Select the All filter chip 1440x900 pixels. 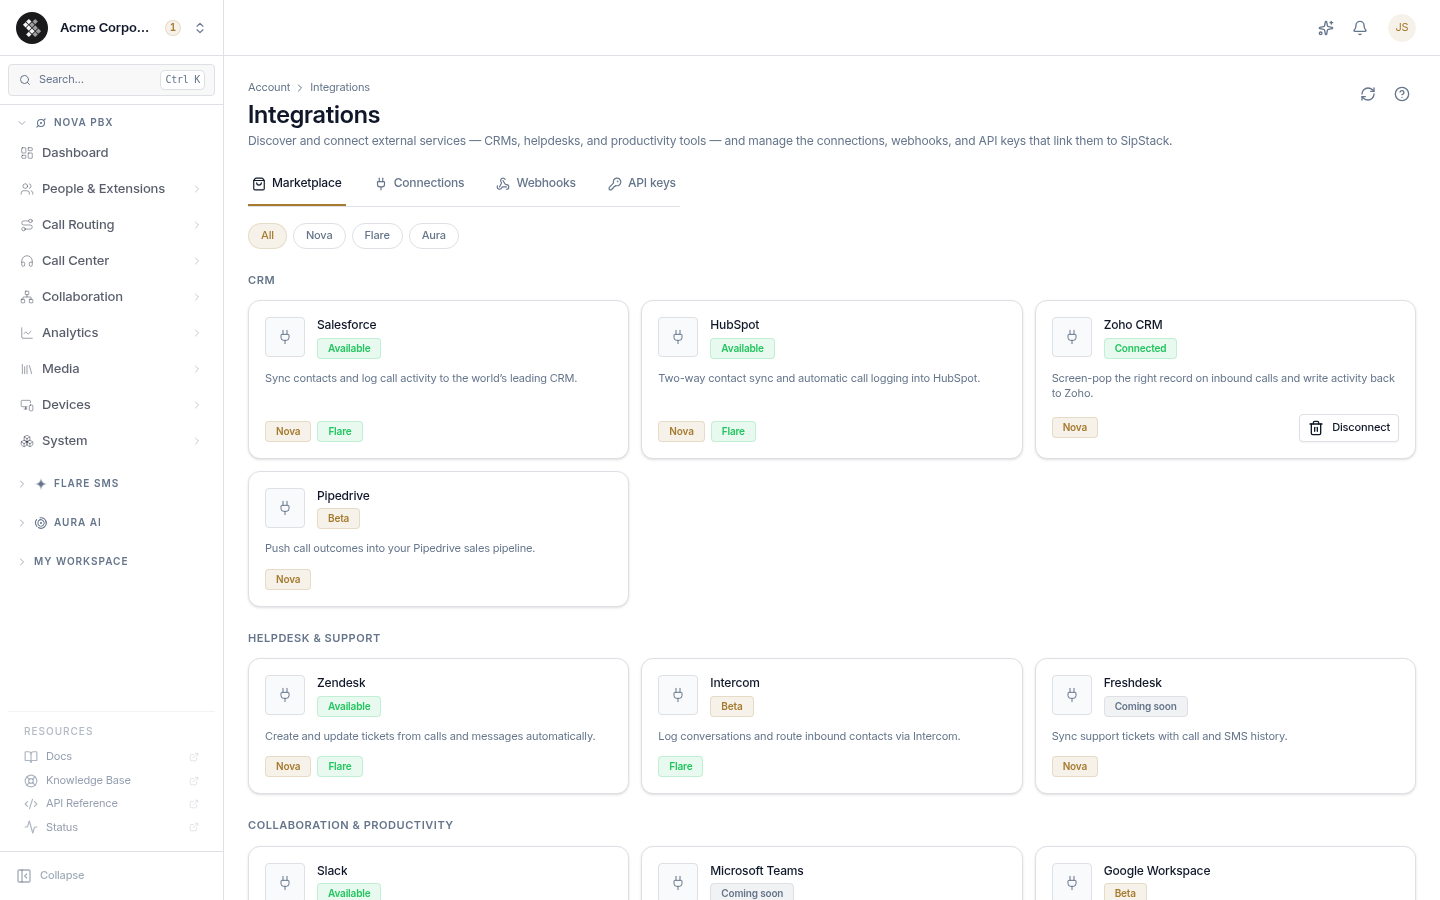click(267, 236)
